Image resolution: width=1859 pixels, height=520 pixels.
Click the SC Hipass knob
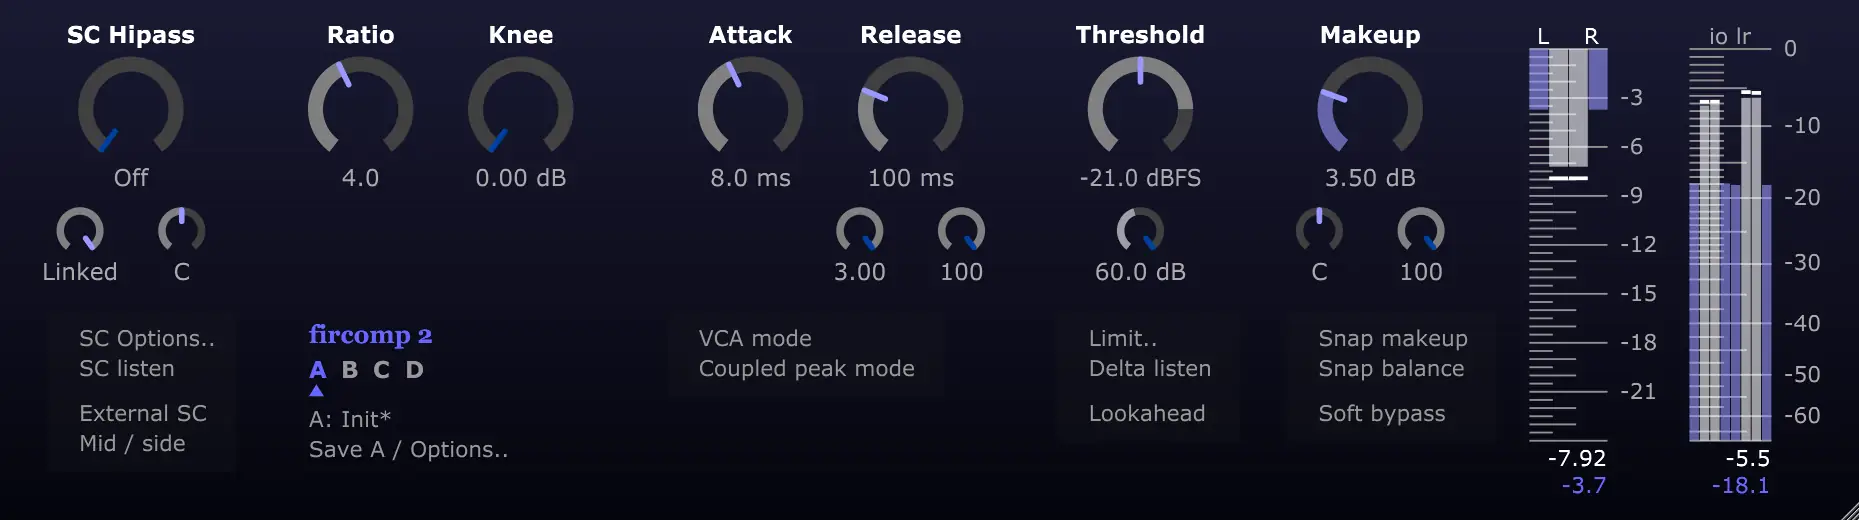tap(131, 108)
